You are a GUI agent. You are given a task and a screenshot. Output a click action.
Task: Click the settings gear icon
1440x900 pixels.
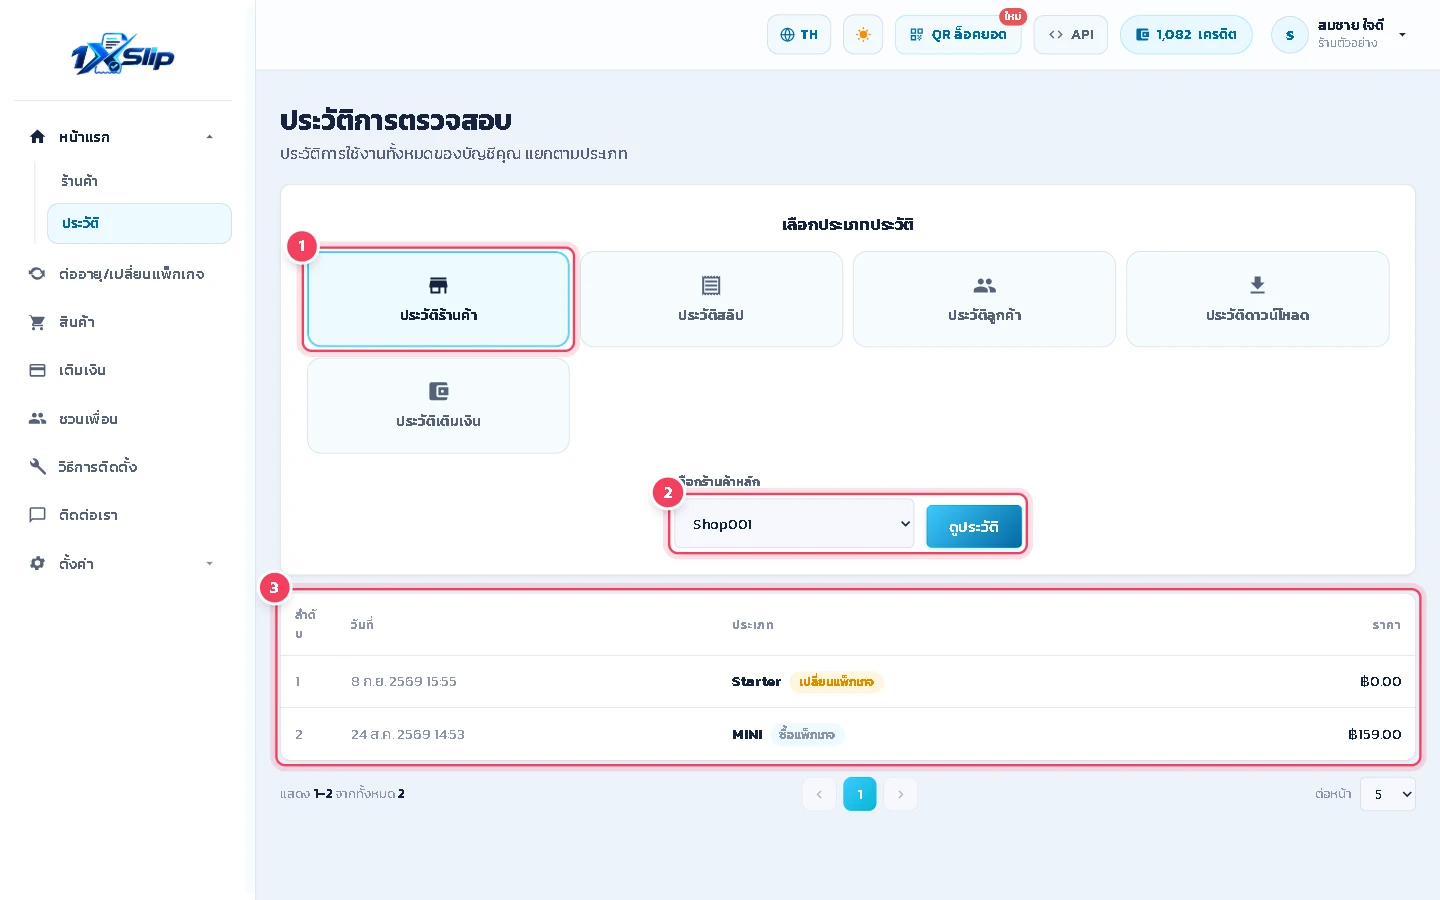[37, 563]
